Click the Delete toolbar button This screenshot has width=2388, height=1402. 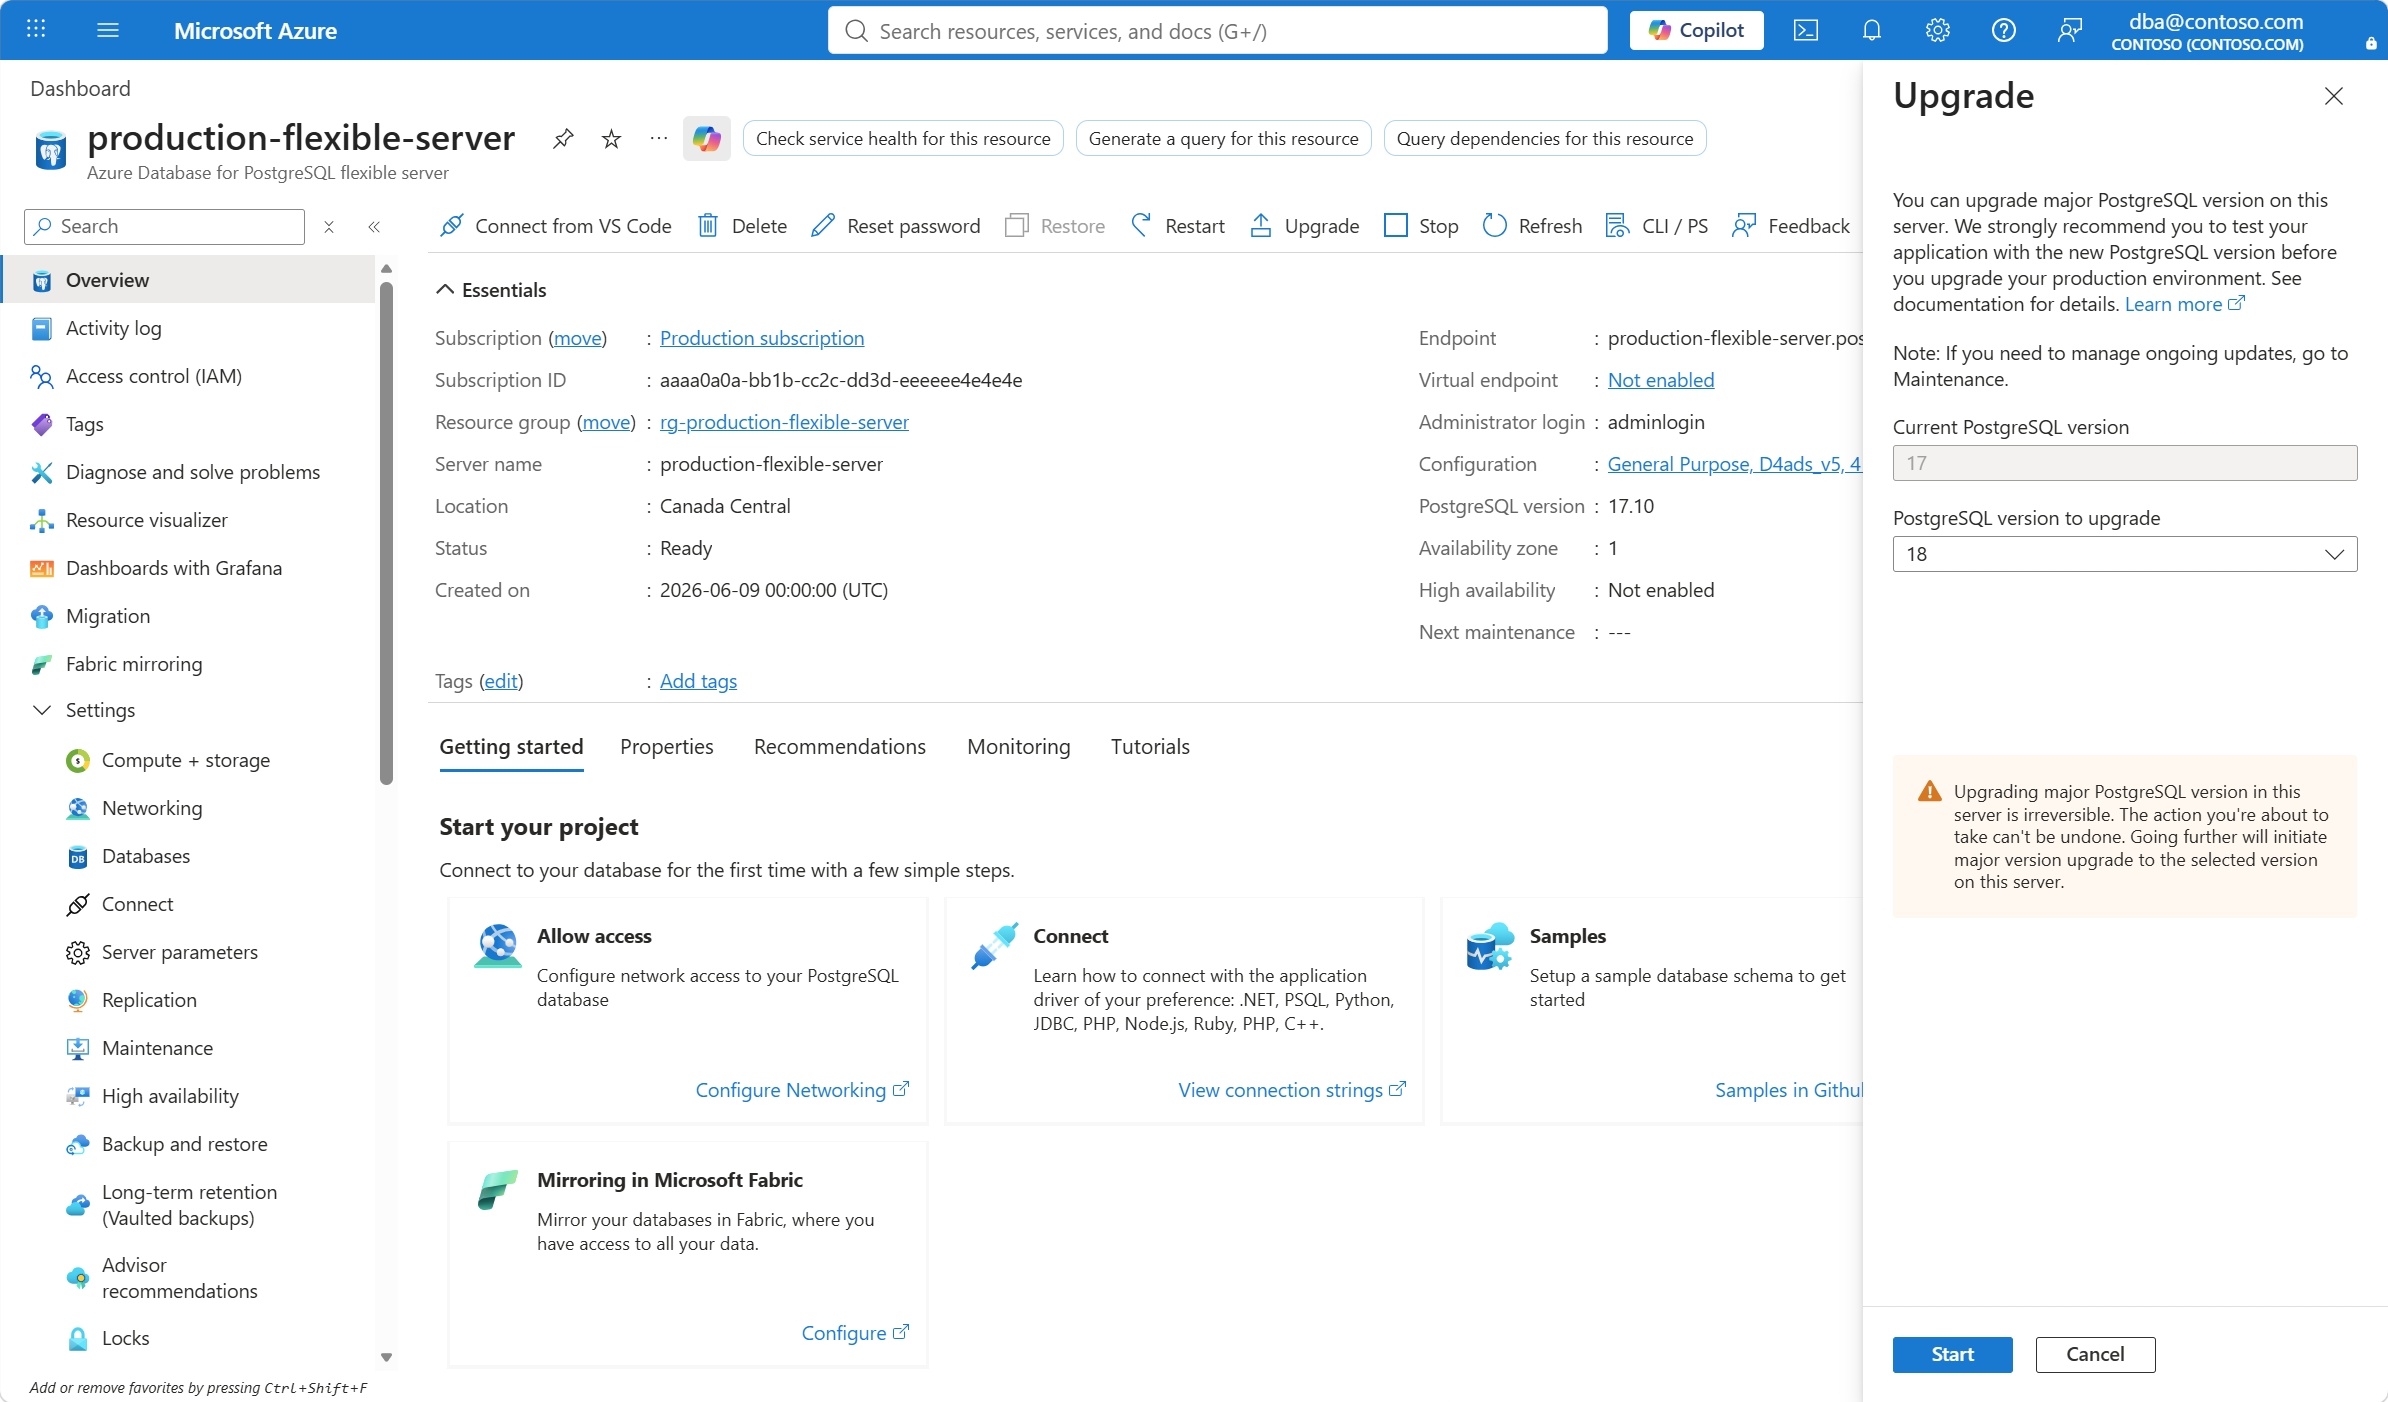click(x=742, y=226)
